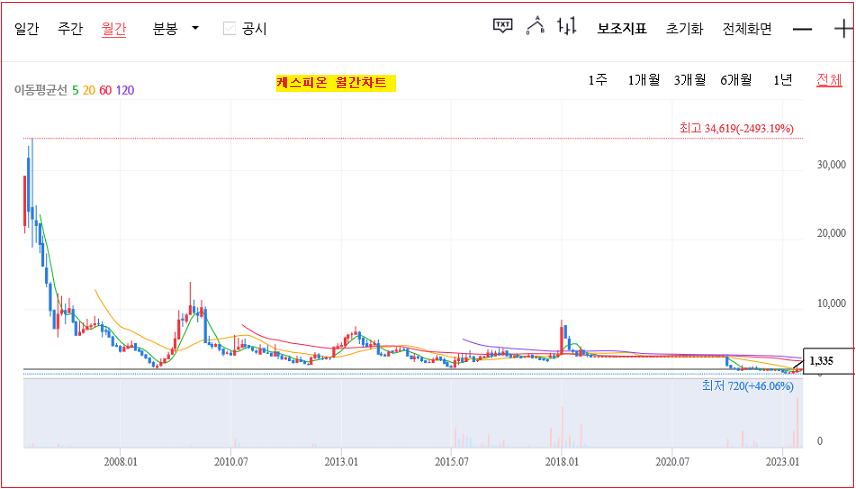This screenshot has width=856, height=489.
Task: Click the purple 120 moving average
Action: tap(125, 90)
